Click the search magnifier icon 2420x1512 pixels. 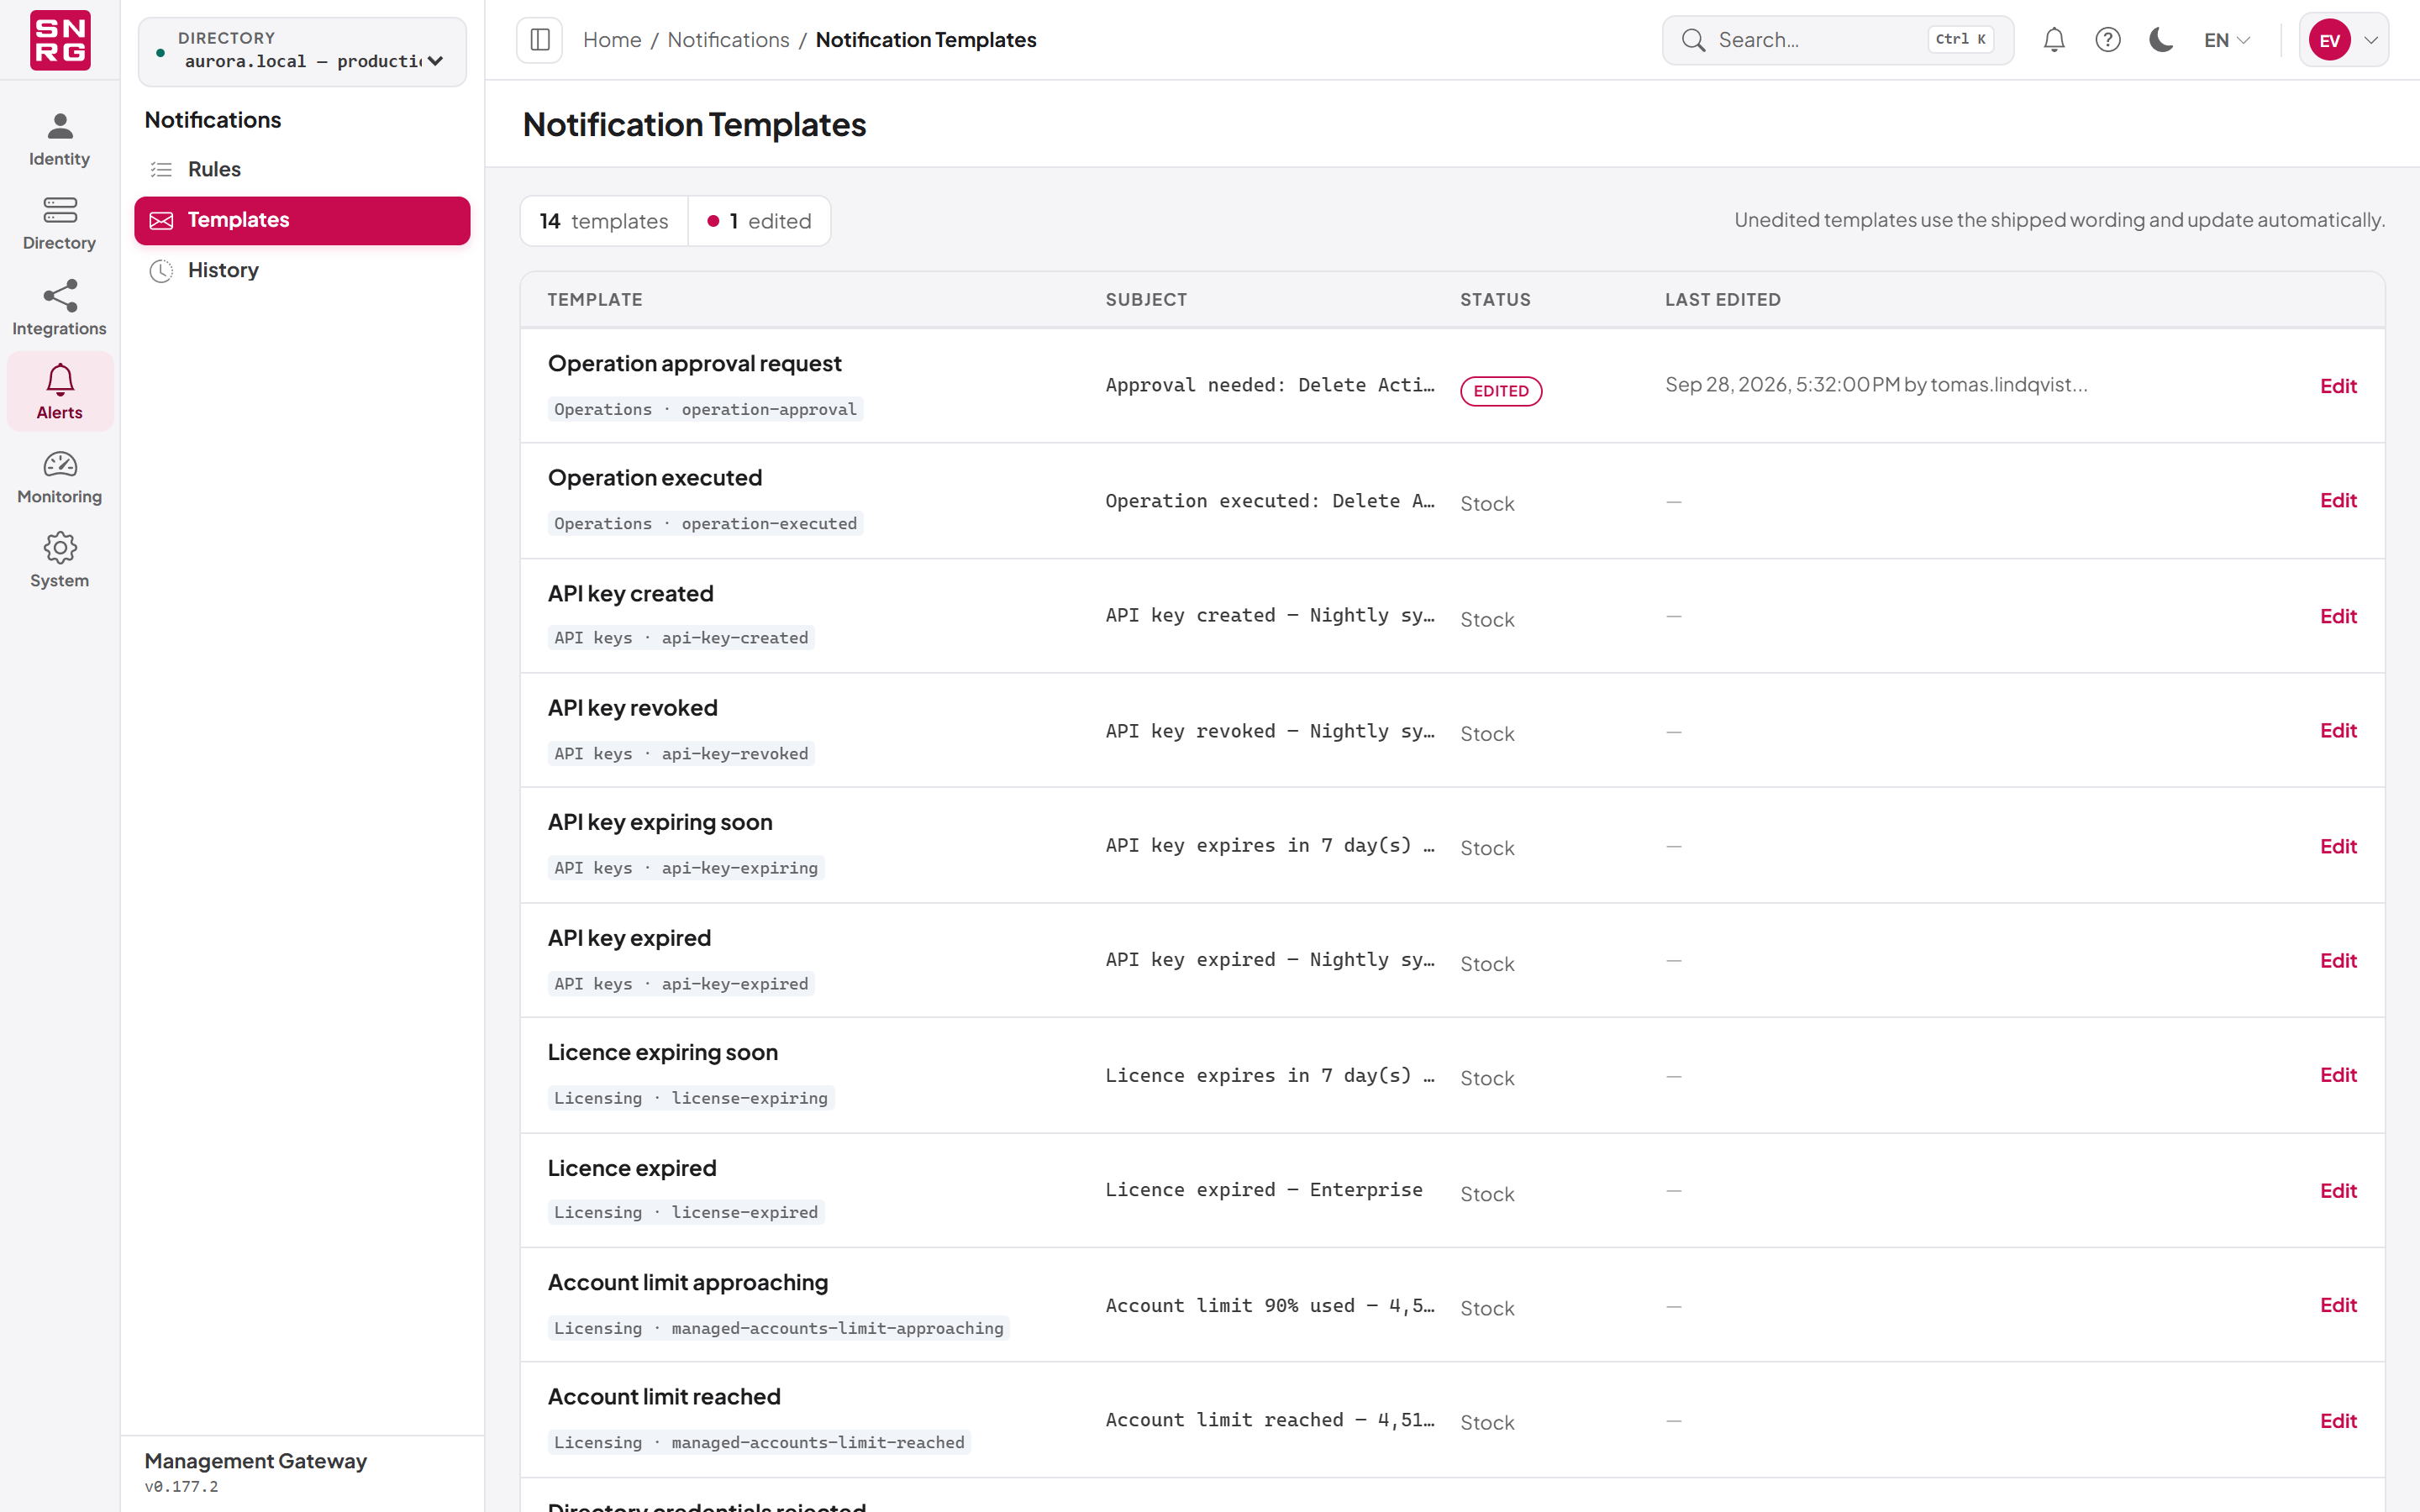(x=1693, y=40)
